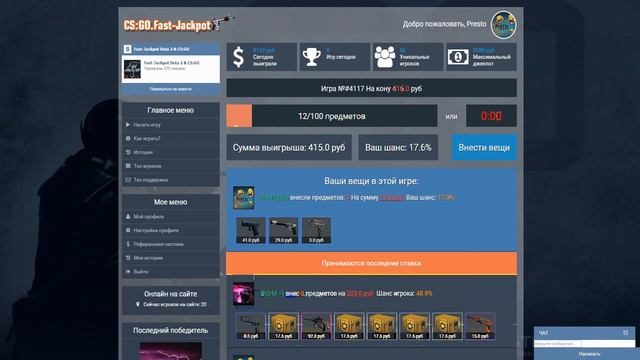The image size is (640, 360).
Task: Click the Ваш шанс: 17.6% box
Action: (398, 147)
